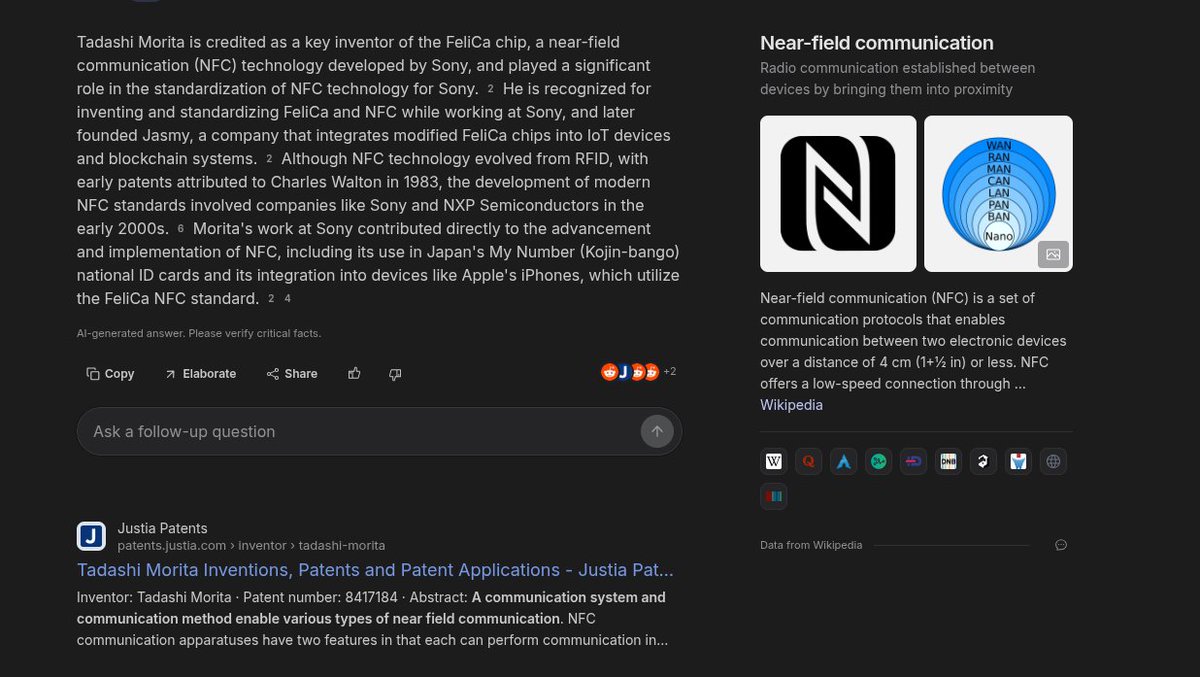The image size is (1200, 677).
Task: Give the answer a thumbs up
Action: tap(354, 373)
